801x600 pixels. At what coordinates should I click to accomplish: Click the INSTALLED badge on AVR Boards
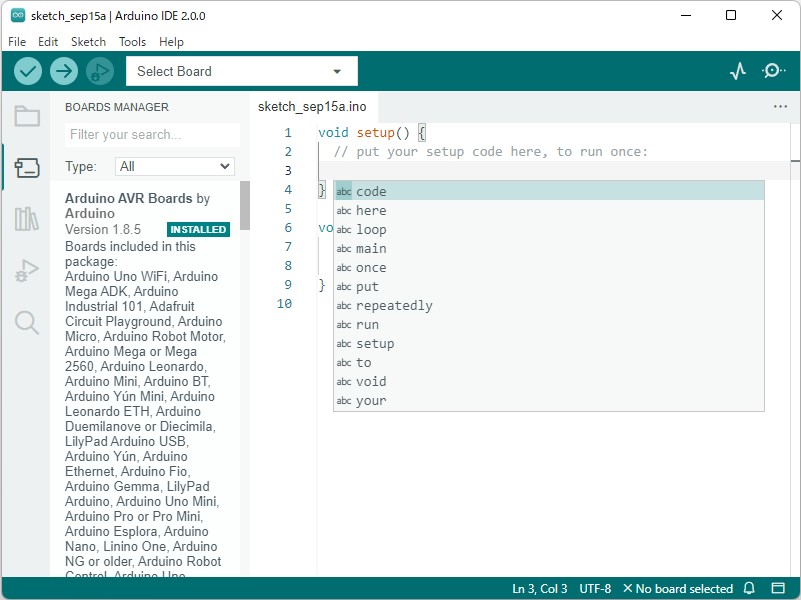[x=198, y=229]
